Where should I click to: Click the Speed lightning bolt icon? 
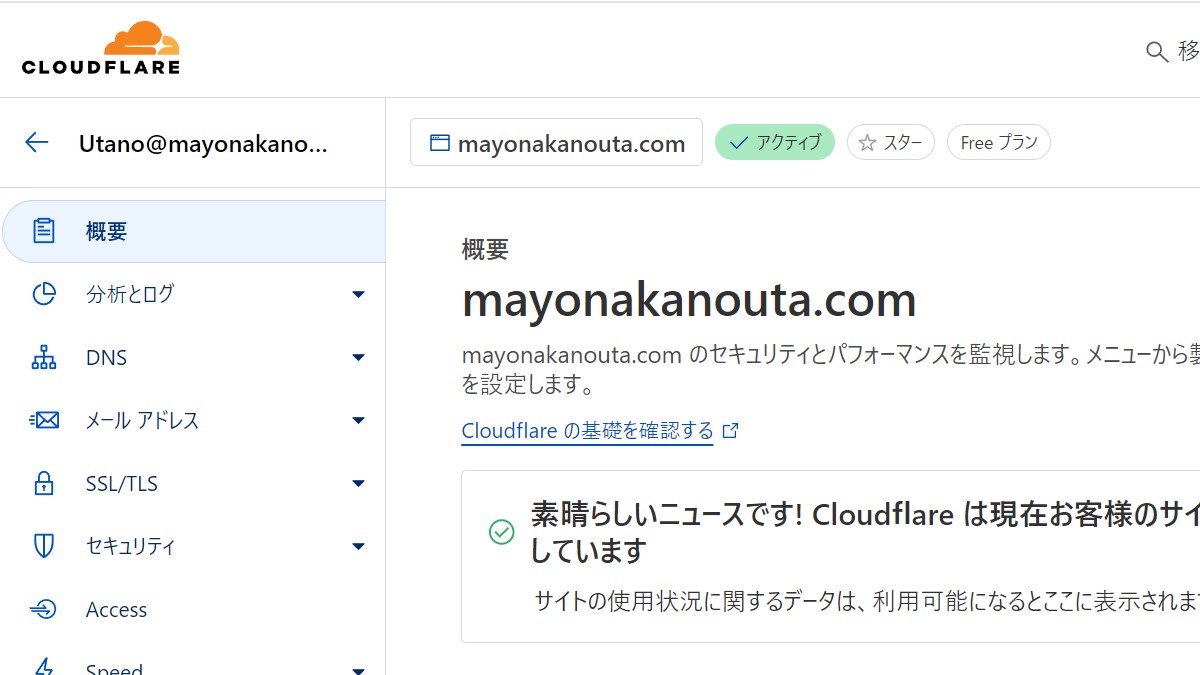(44, 666)
